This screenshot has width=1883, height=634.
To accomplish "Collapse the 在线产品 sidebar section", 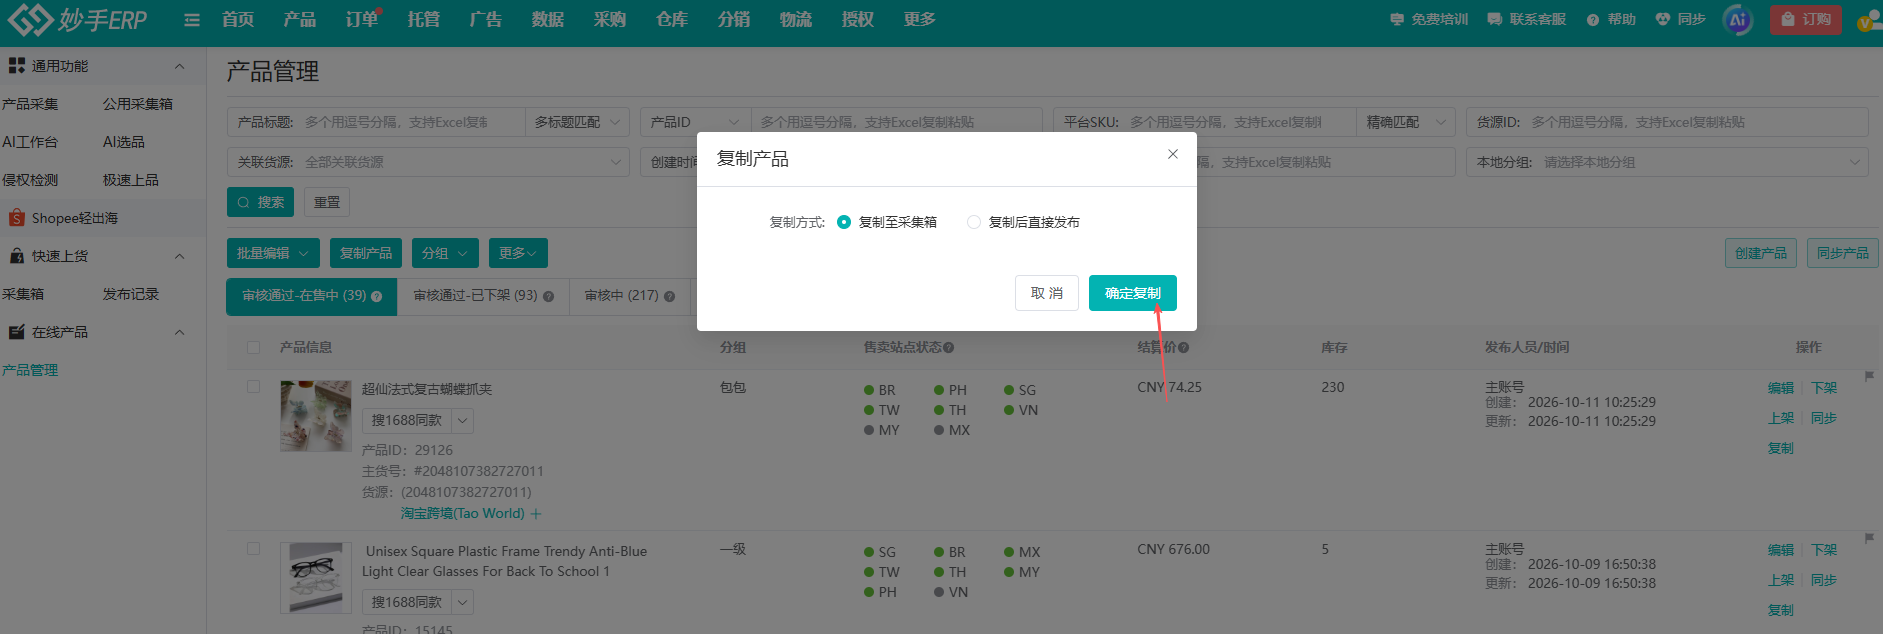I will 180,332.
